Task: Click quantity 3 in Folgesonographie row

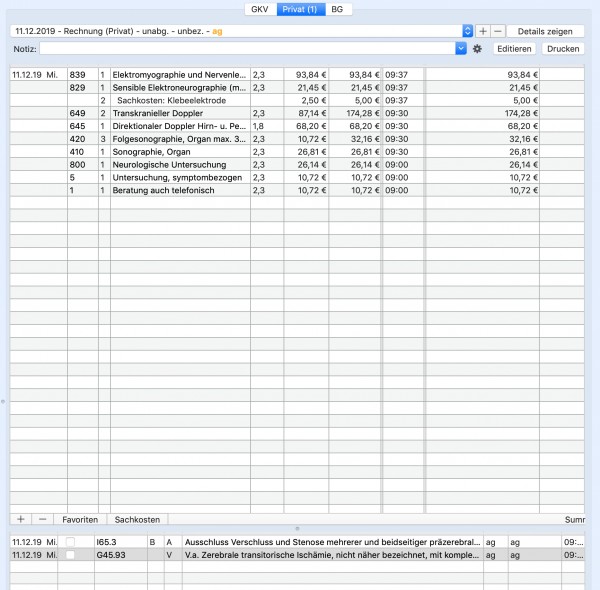Action: pyautogui.click(x=103, y=139)
